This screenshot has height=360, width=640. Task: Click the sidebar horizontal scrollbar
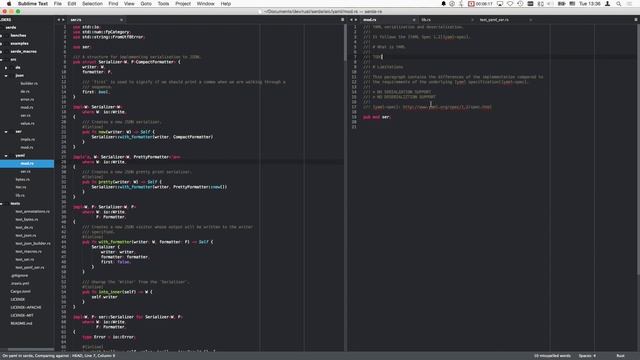[31, 349]
